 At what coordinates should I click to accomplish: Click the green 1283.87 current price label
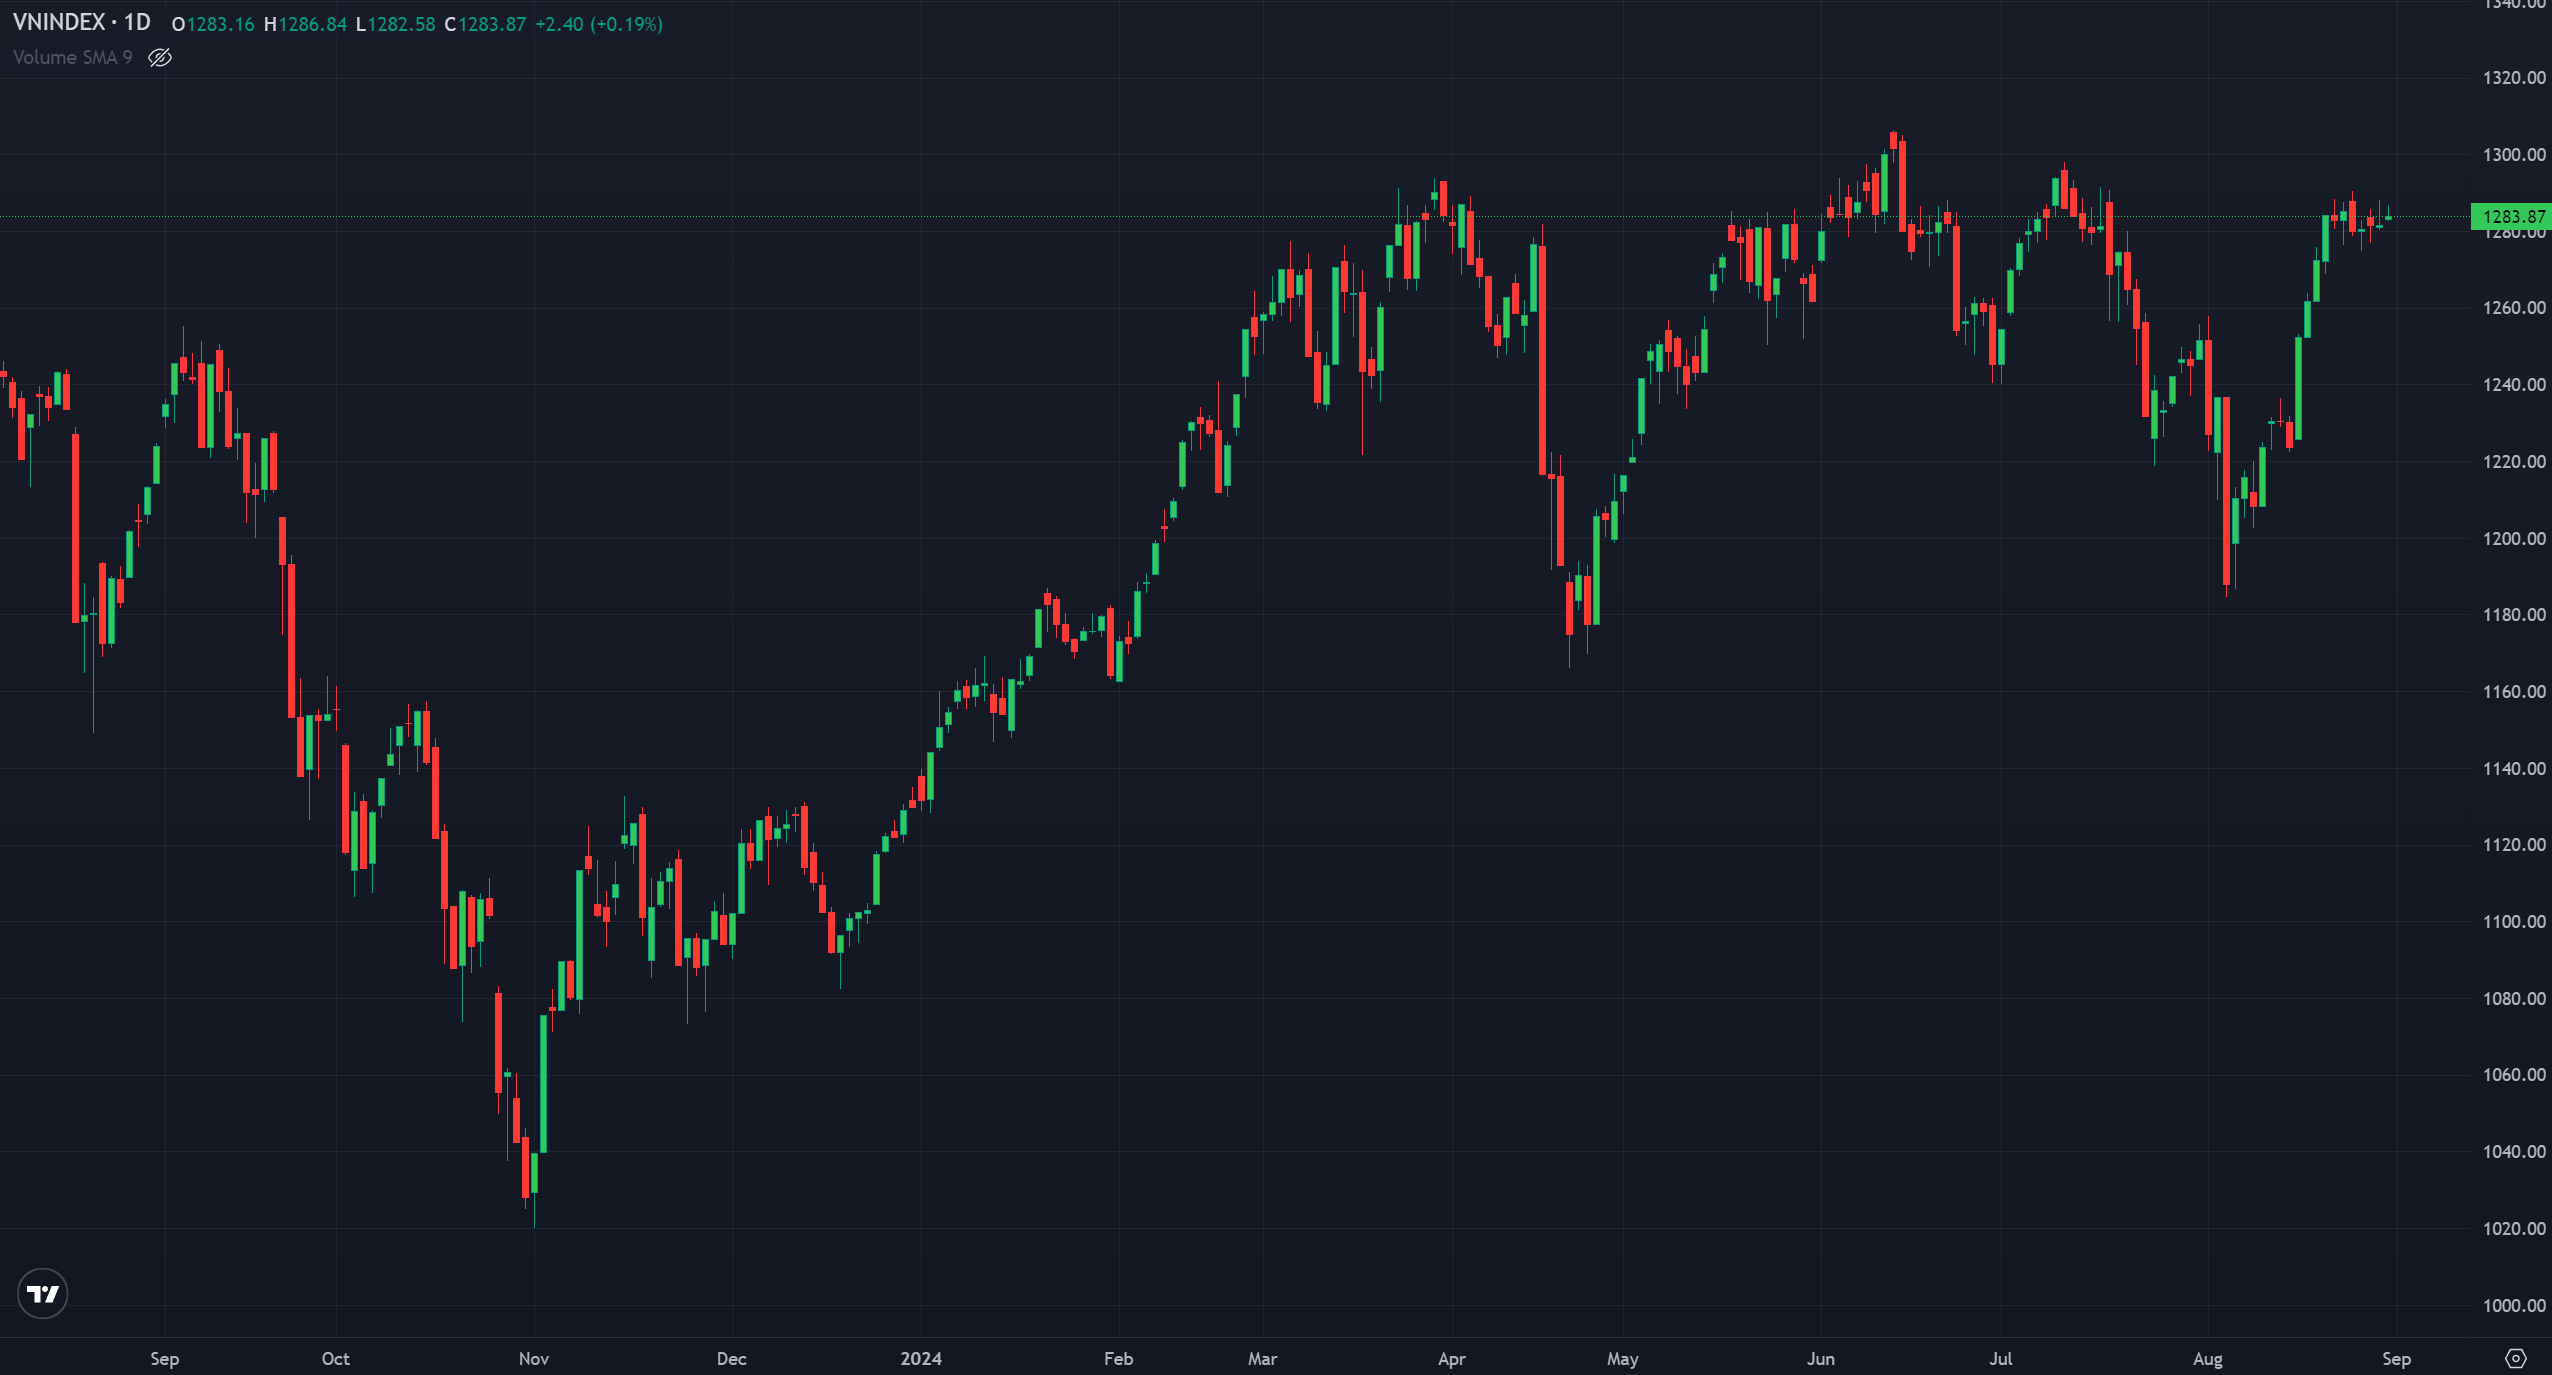coord(2511,217)
